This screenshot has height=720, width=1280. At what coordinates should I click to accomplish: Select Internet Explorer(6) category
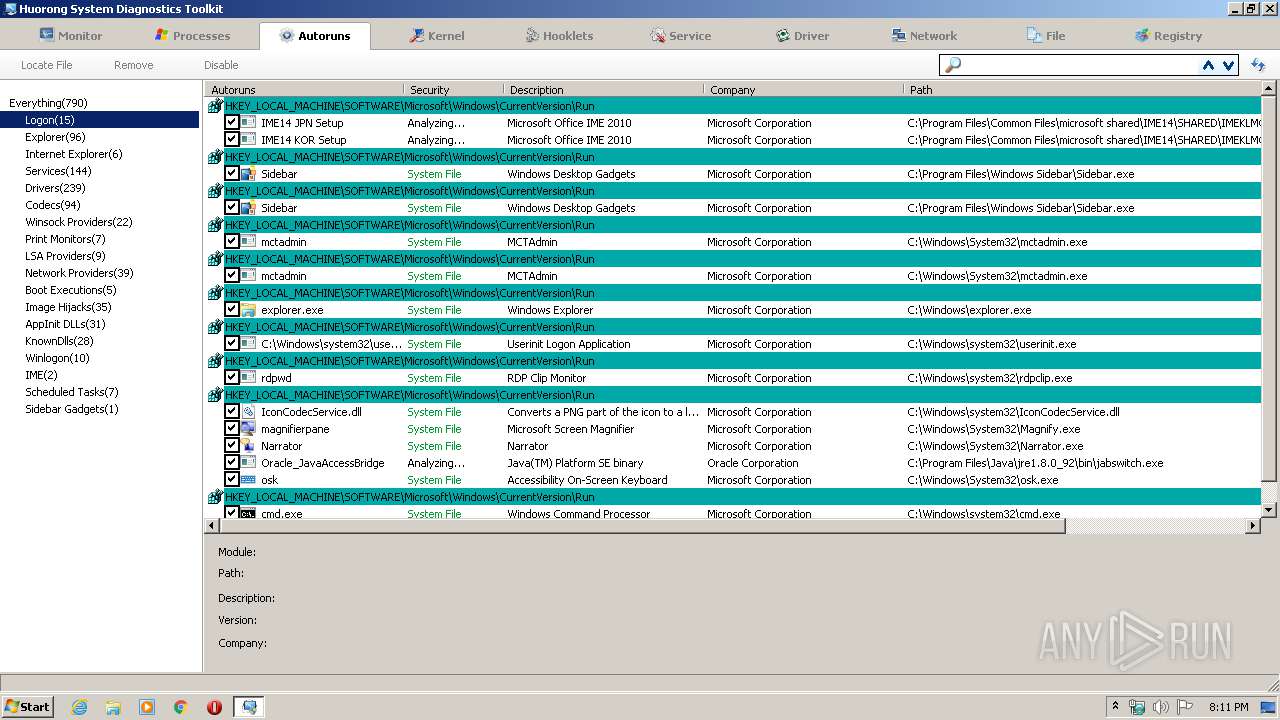[x=74, y=154]
